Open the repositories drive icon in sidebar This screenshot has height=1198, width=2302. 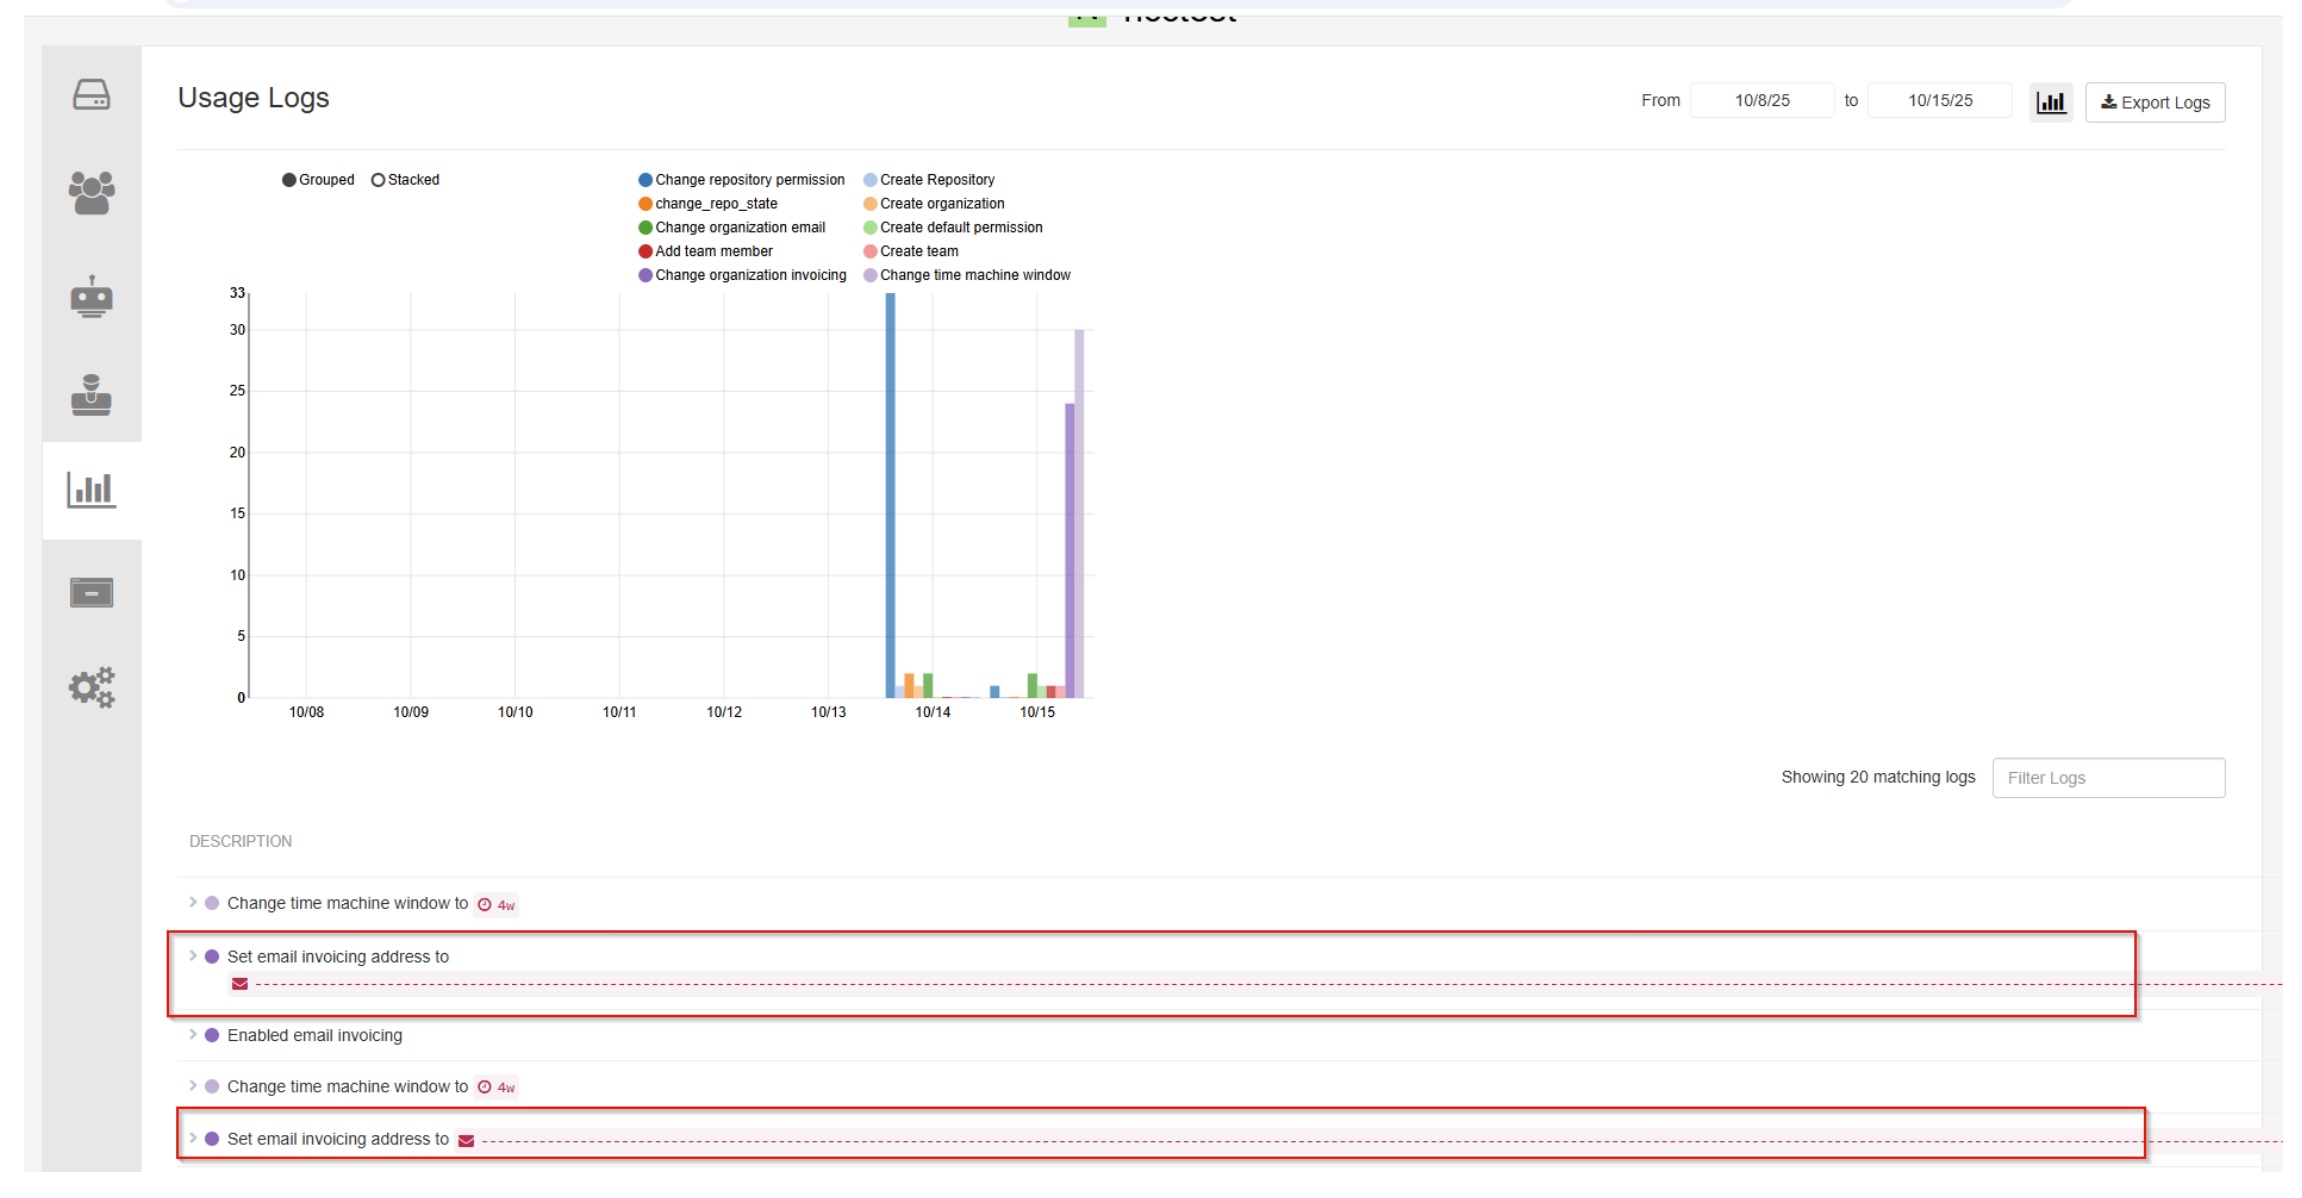click(91, 95)
